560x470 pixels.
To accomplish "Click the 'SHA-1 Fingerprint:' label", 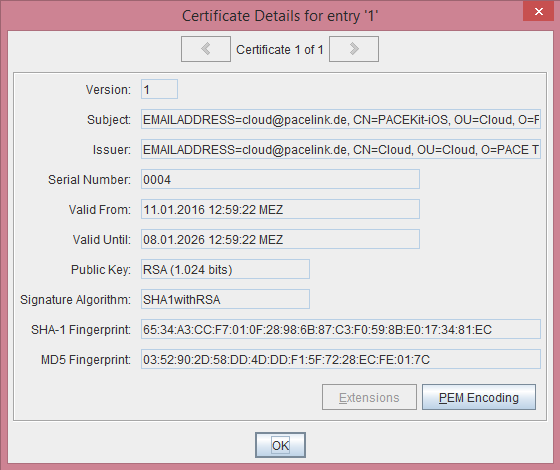I will click(x=81, y=330).
